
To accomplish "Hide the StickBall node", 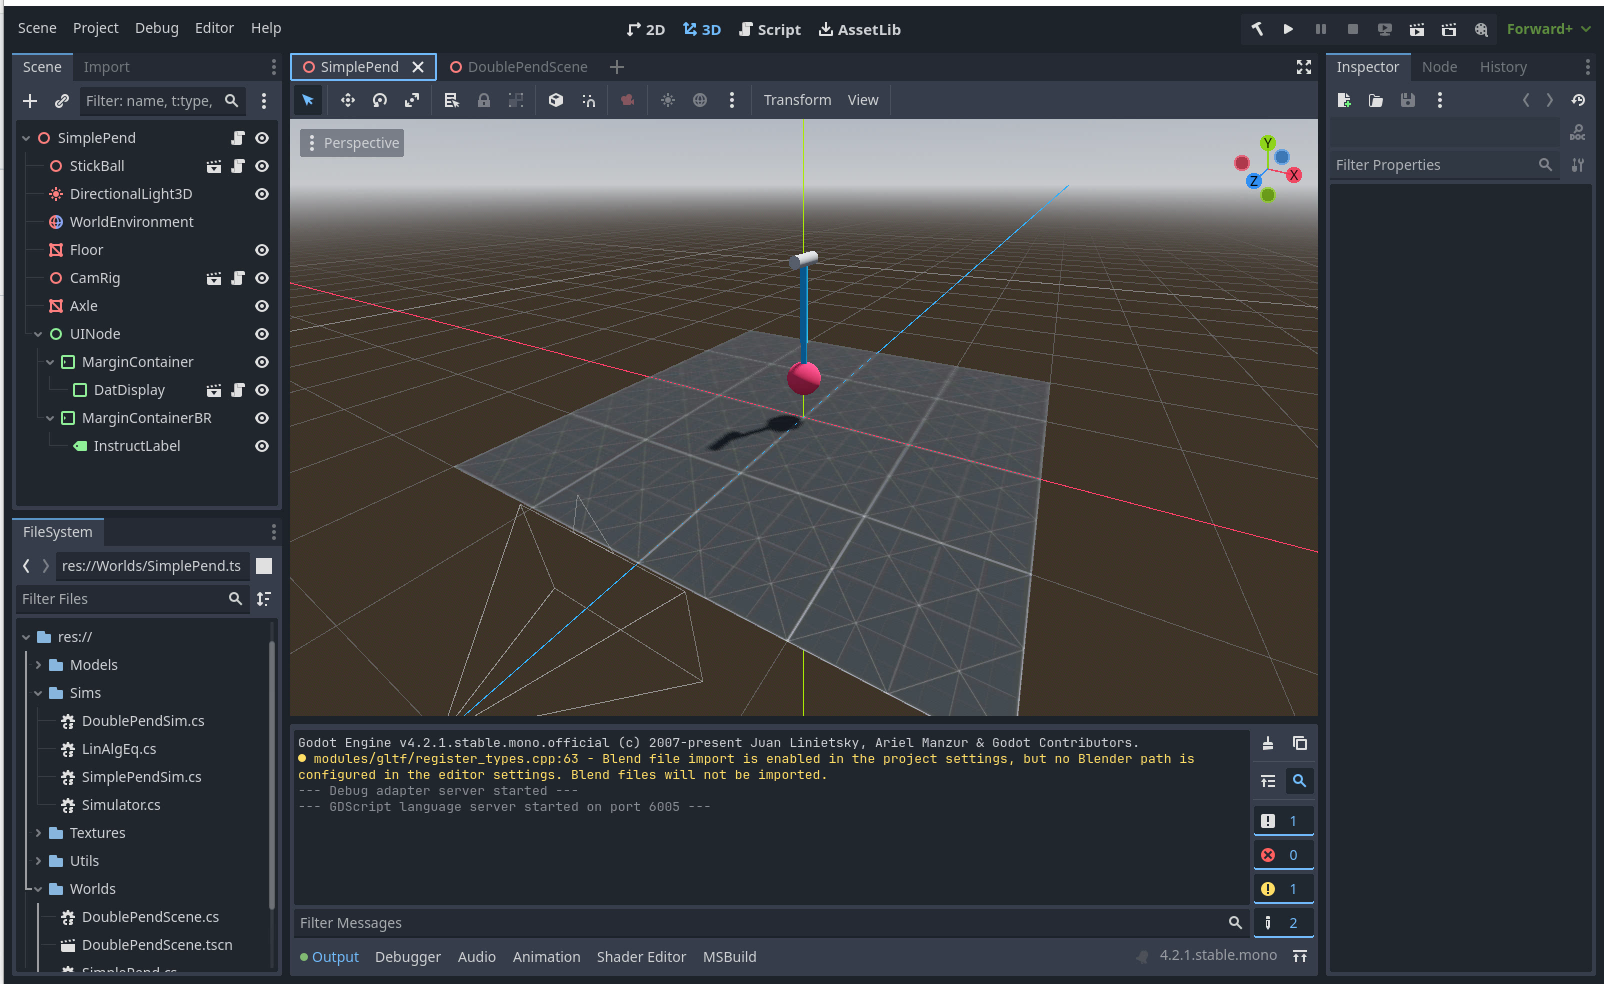I will [x=262, y=166].
